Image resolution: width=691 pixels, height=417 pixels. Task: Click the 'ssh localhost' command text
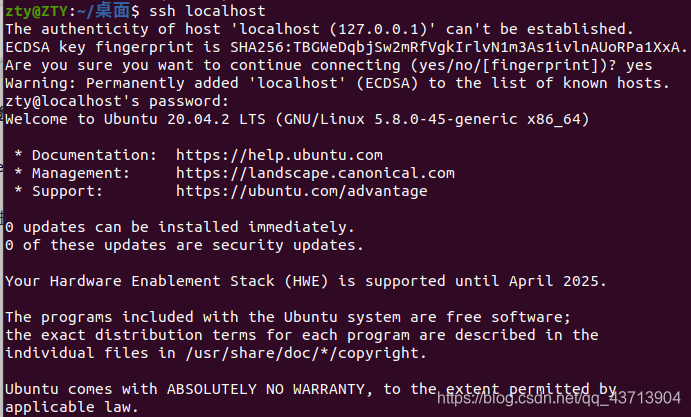(207, 11)
